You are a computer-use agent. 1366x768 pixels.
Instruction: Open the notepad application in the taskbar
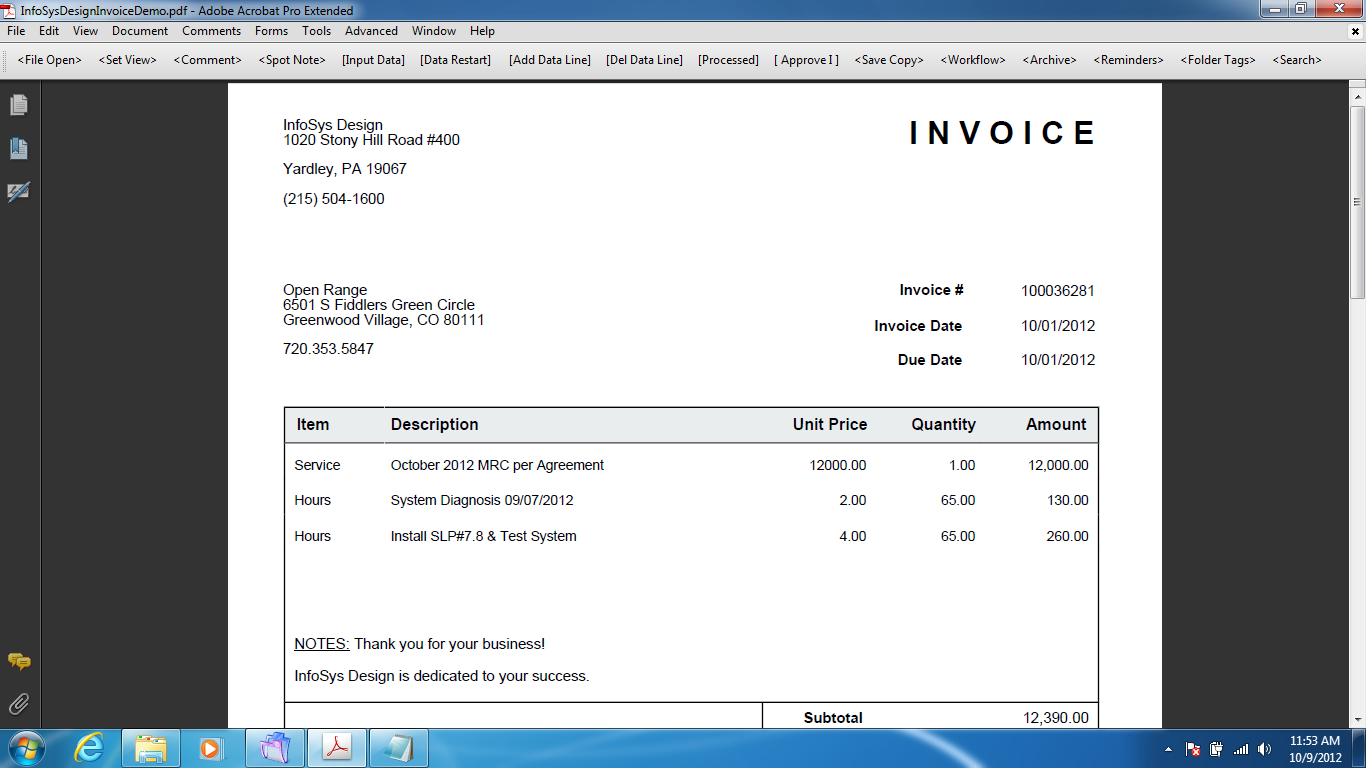tap(399, 748)
